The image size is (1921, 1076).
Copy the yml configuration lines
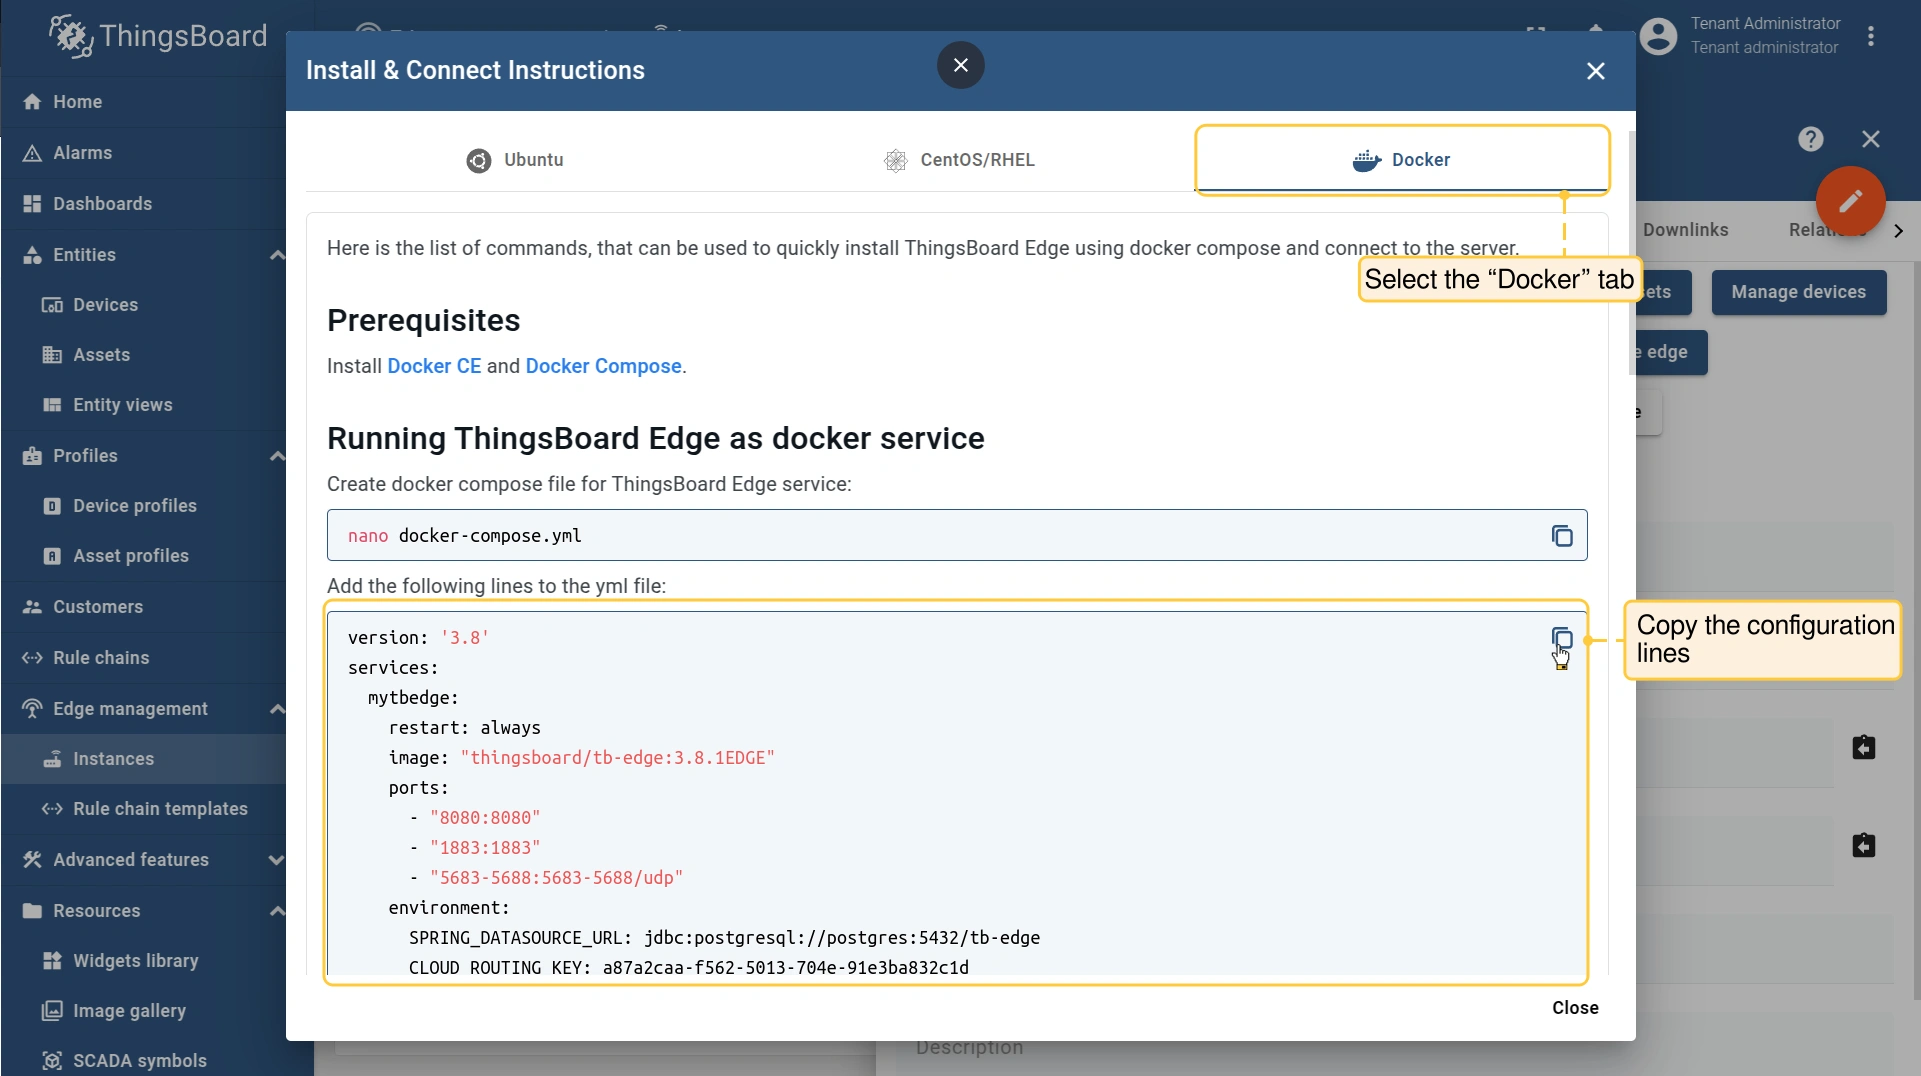pyautogui.click(x=1561, y=638)
